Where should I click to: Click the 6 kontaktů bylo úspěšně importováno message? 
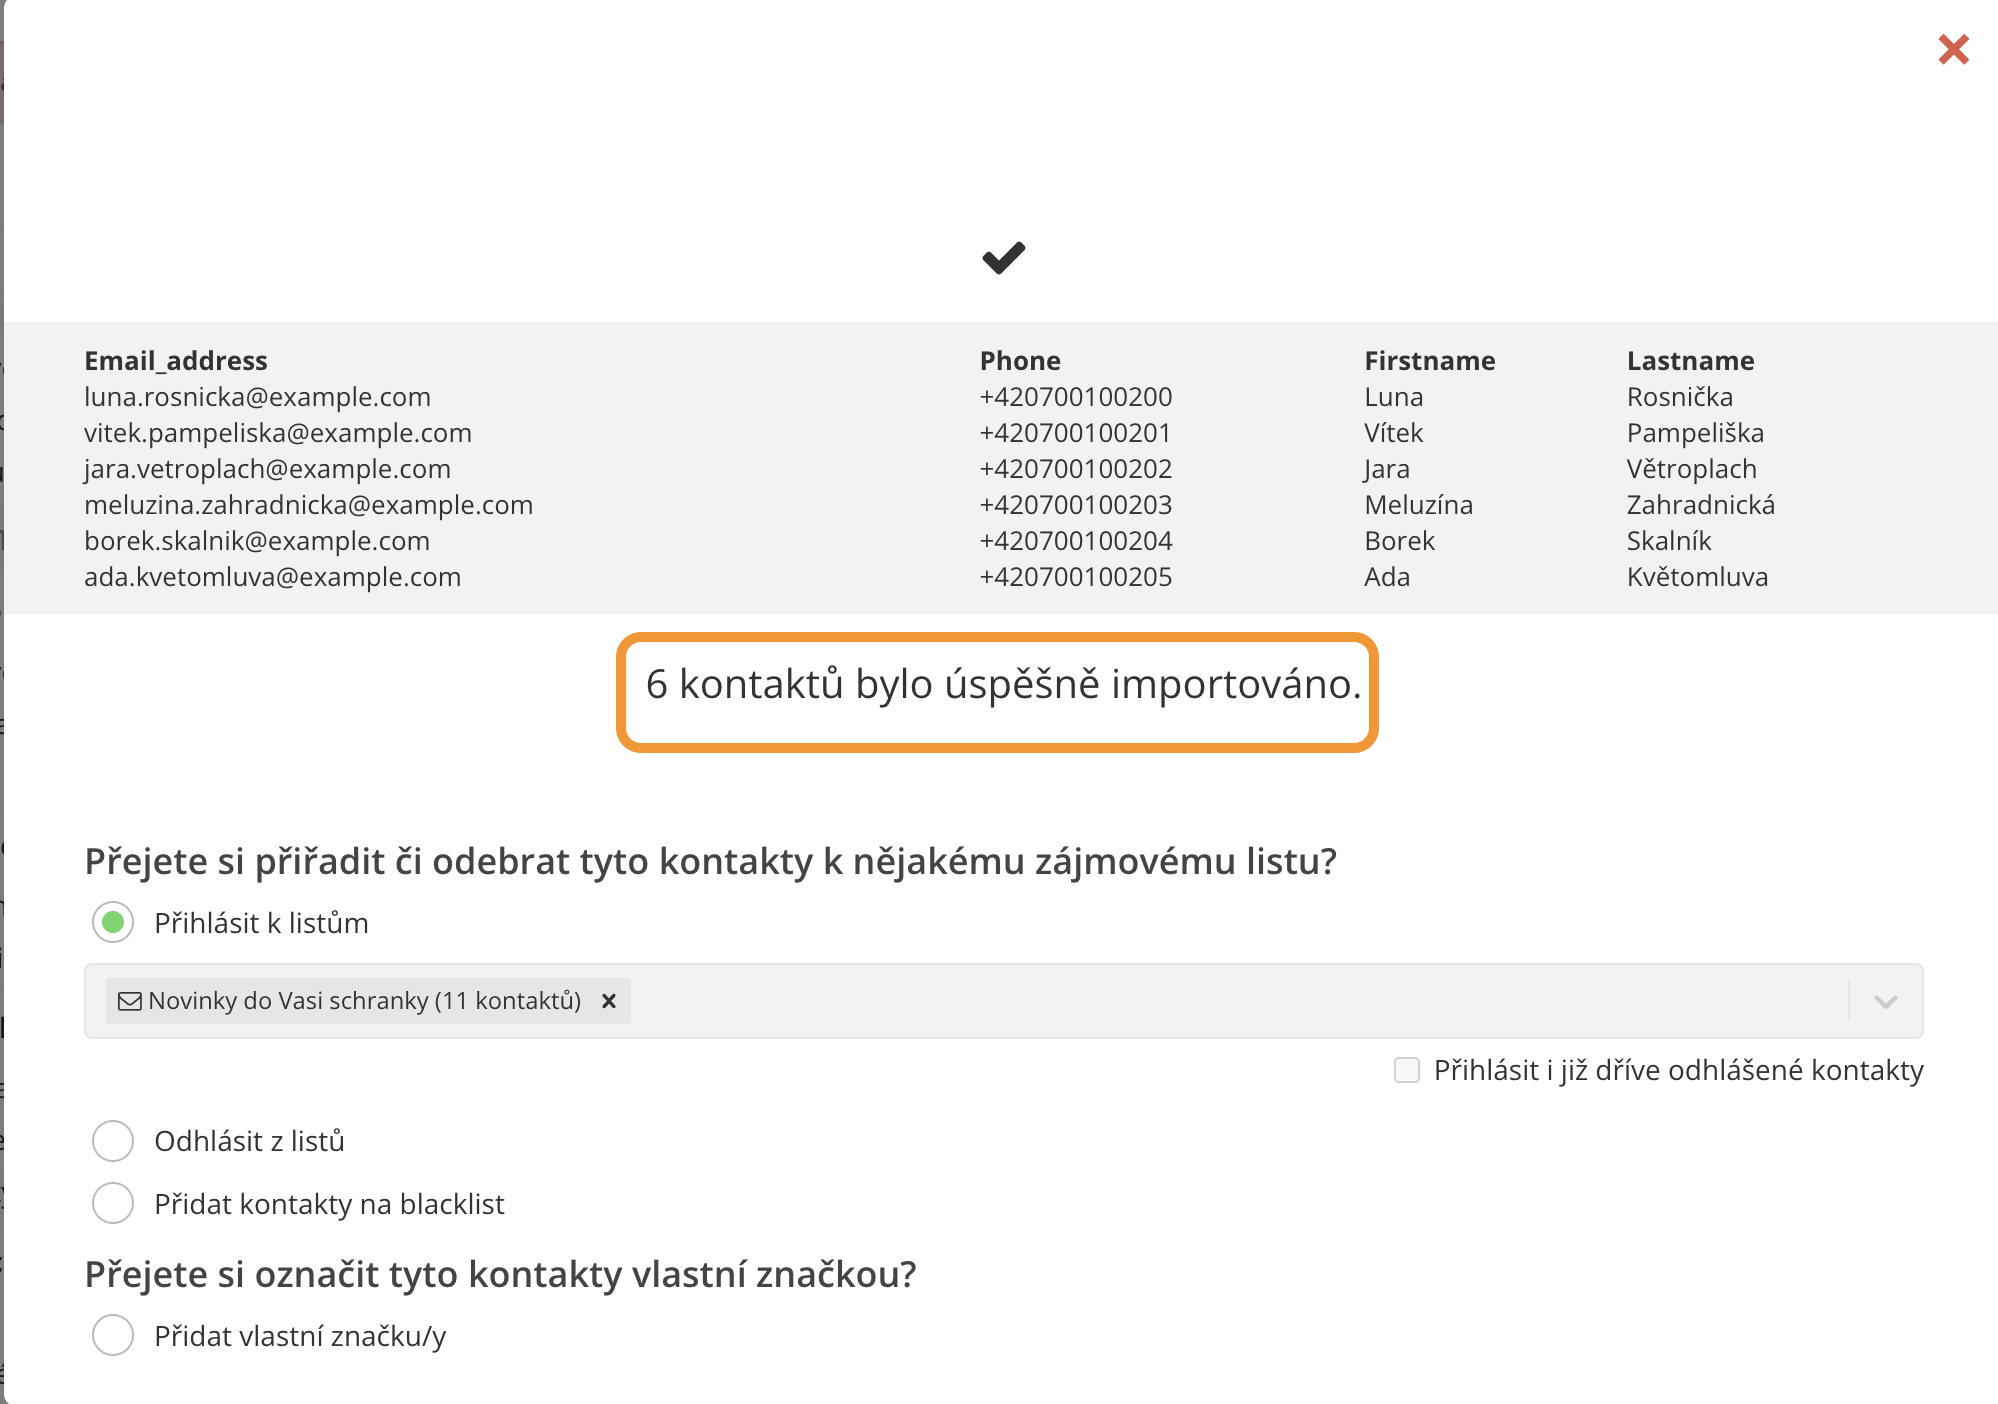tap(1002, 685)
